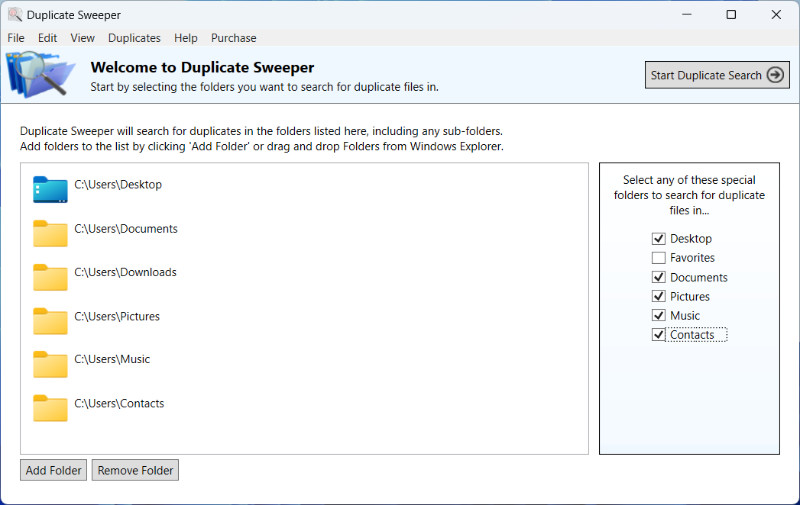Click the Pictures folder icon

pyautogui.click(x=50, y=321)
